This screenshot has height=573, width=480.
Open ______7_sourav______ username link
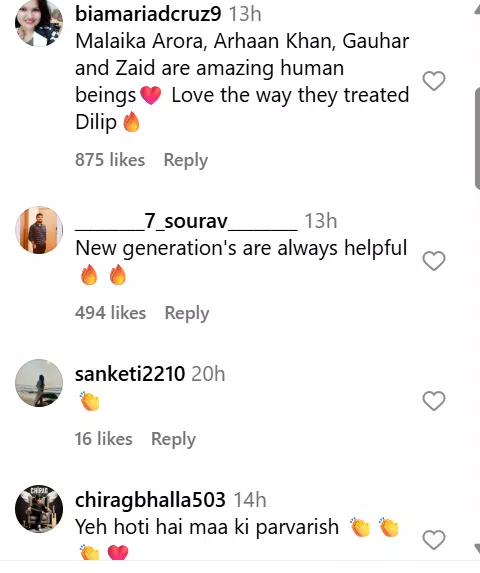pyautogui.click(x=186, y=221)
